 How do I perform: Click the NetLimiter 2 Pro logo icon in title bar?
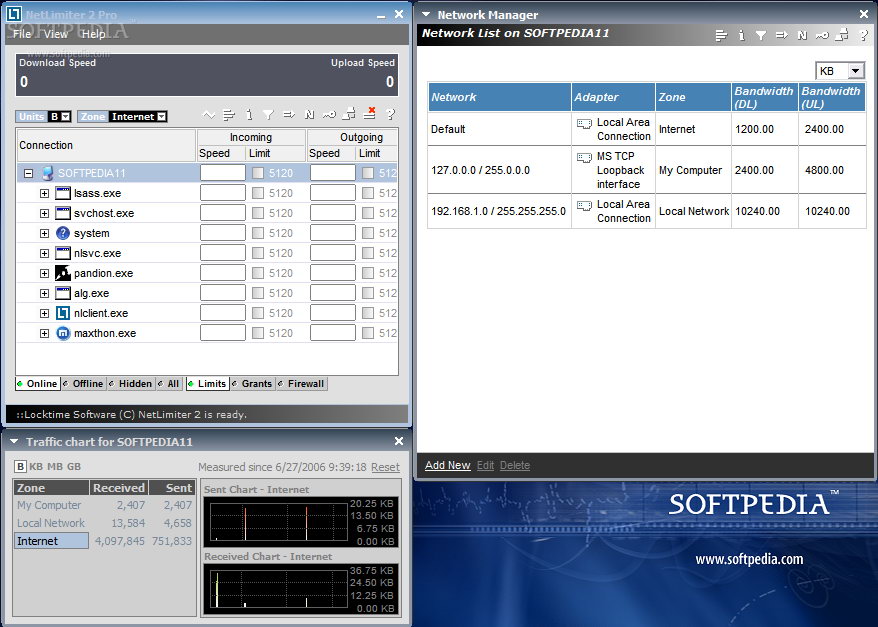point(13,14)
